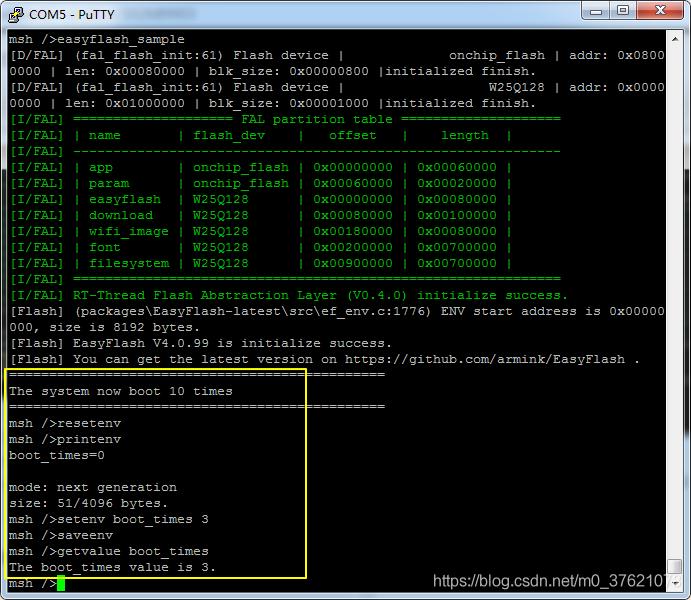Click the 'download' partition name

click(x=121, y=215)
